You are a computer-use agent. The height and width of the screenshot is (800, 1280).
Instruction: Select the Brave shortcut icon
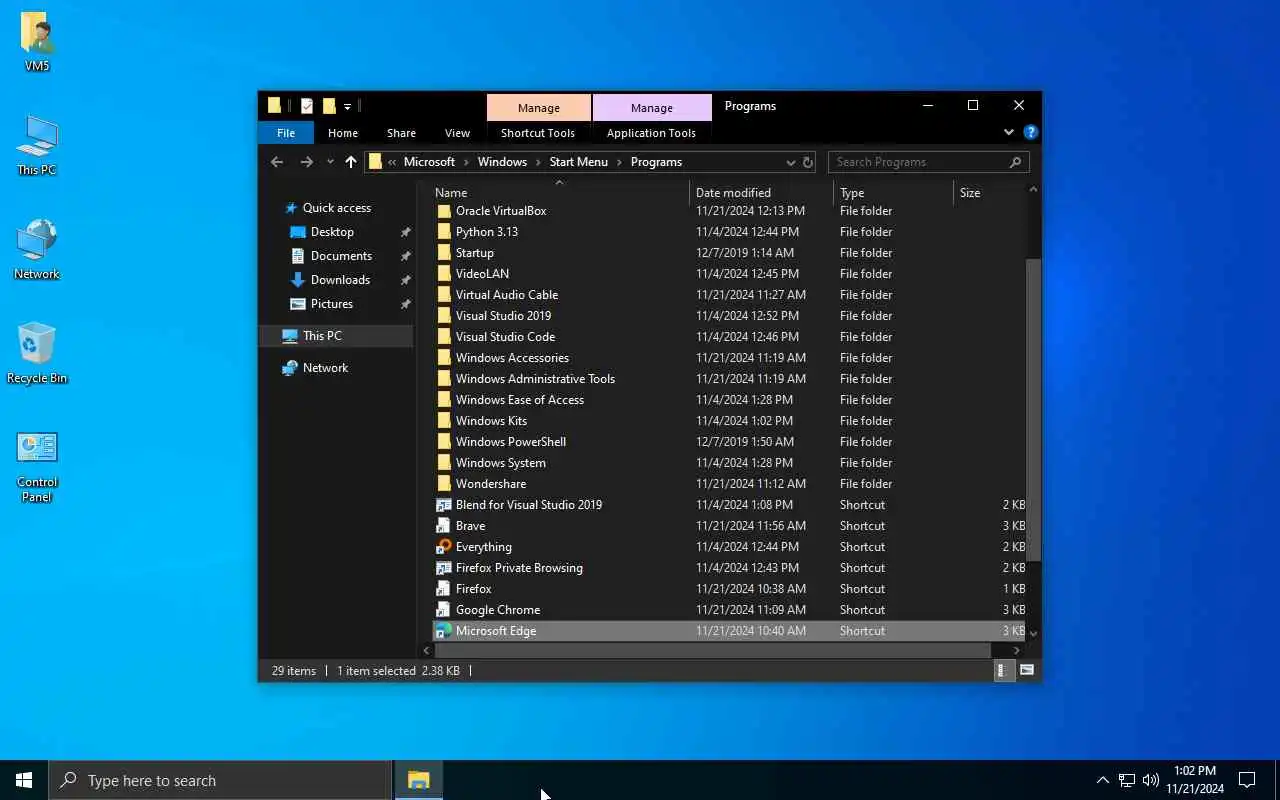(x=444, y=526)
